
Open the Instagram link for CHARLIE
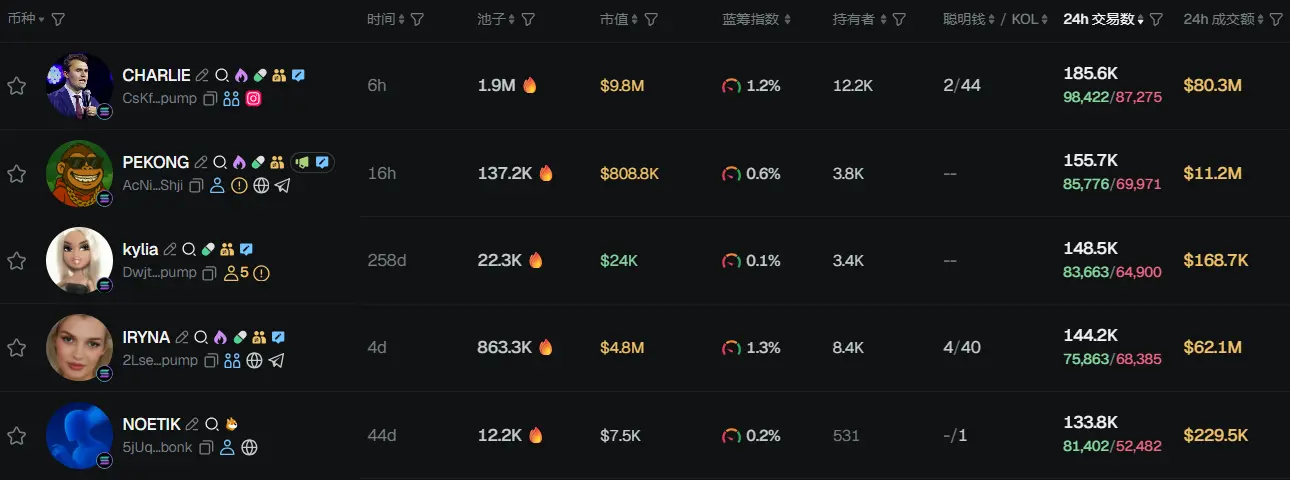point(254,98)
